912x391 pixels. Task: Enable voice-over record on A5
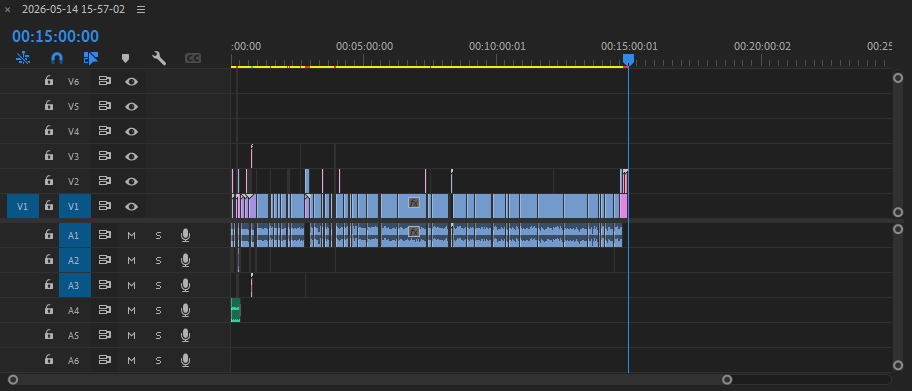186,335
